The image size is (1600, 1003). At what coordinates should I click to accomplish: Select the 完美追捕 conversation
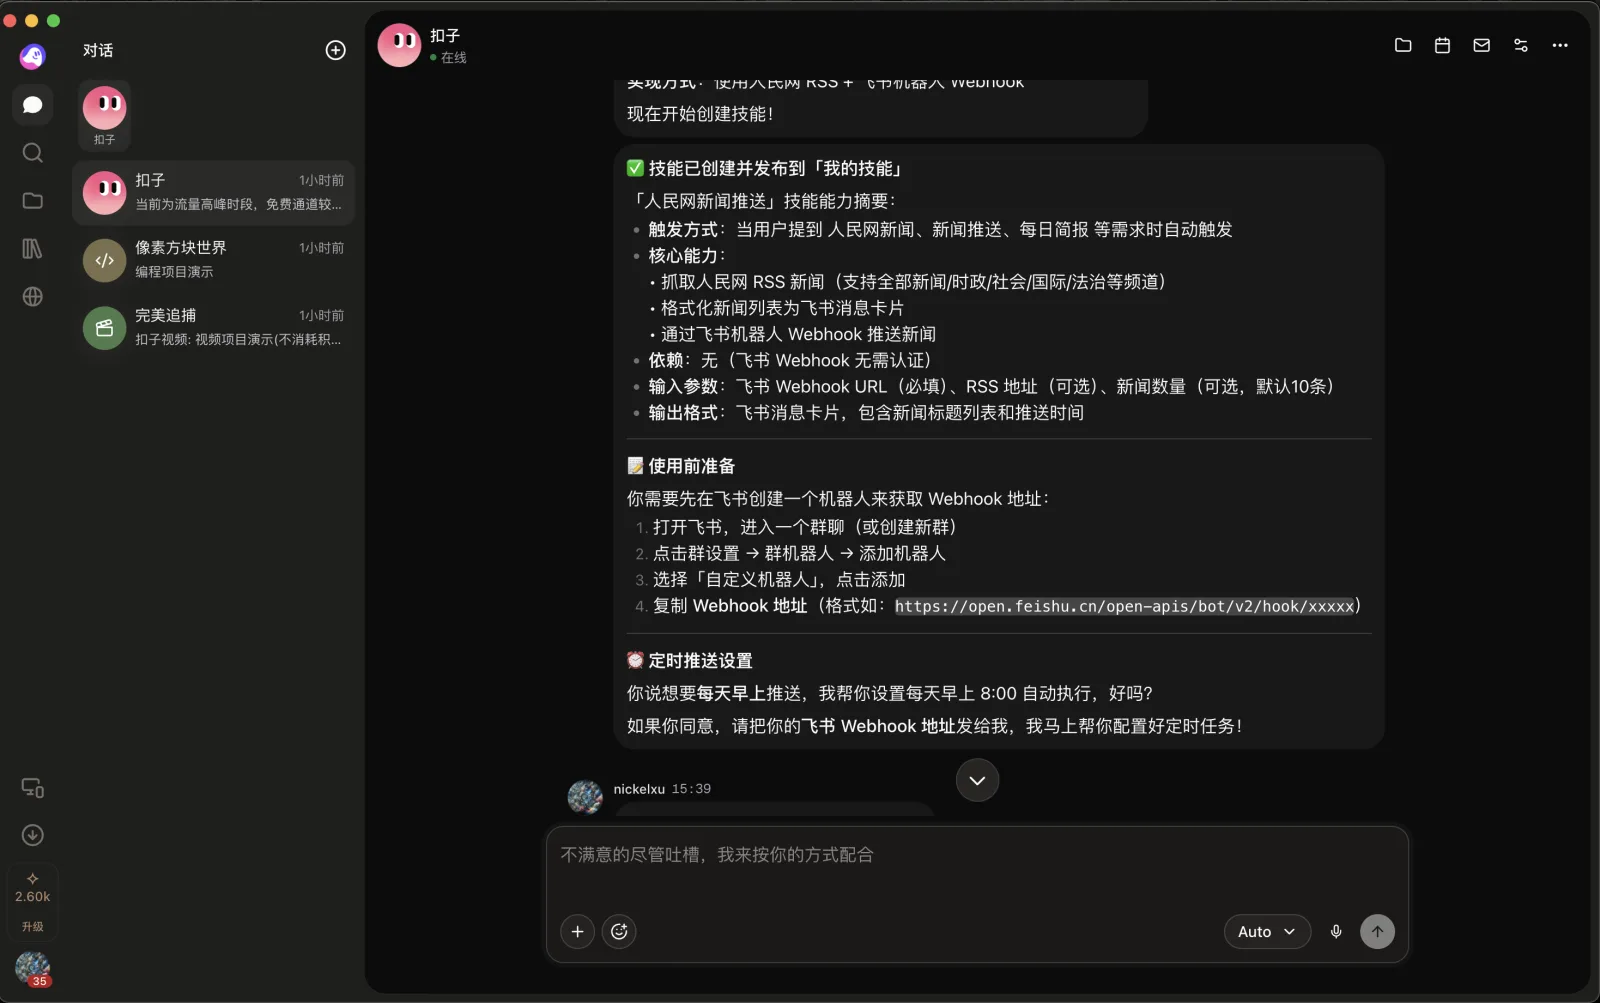coord(213,328)
